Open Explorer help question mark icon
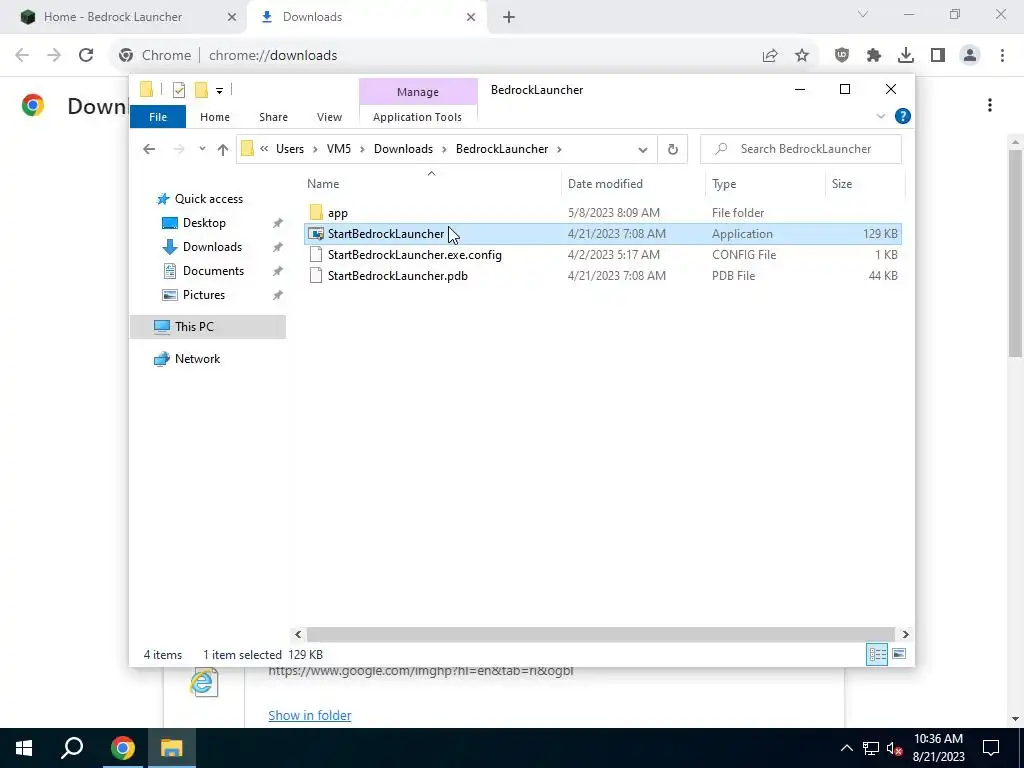 (903, 116)
